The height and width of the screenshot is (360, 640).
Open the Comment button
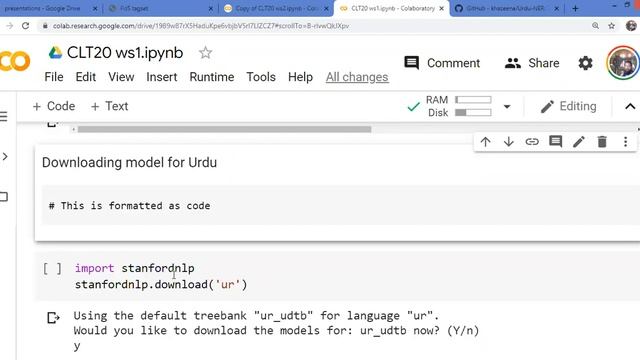[442, 63]
